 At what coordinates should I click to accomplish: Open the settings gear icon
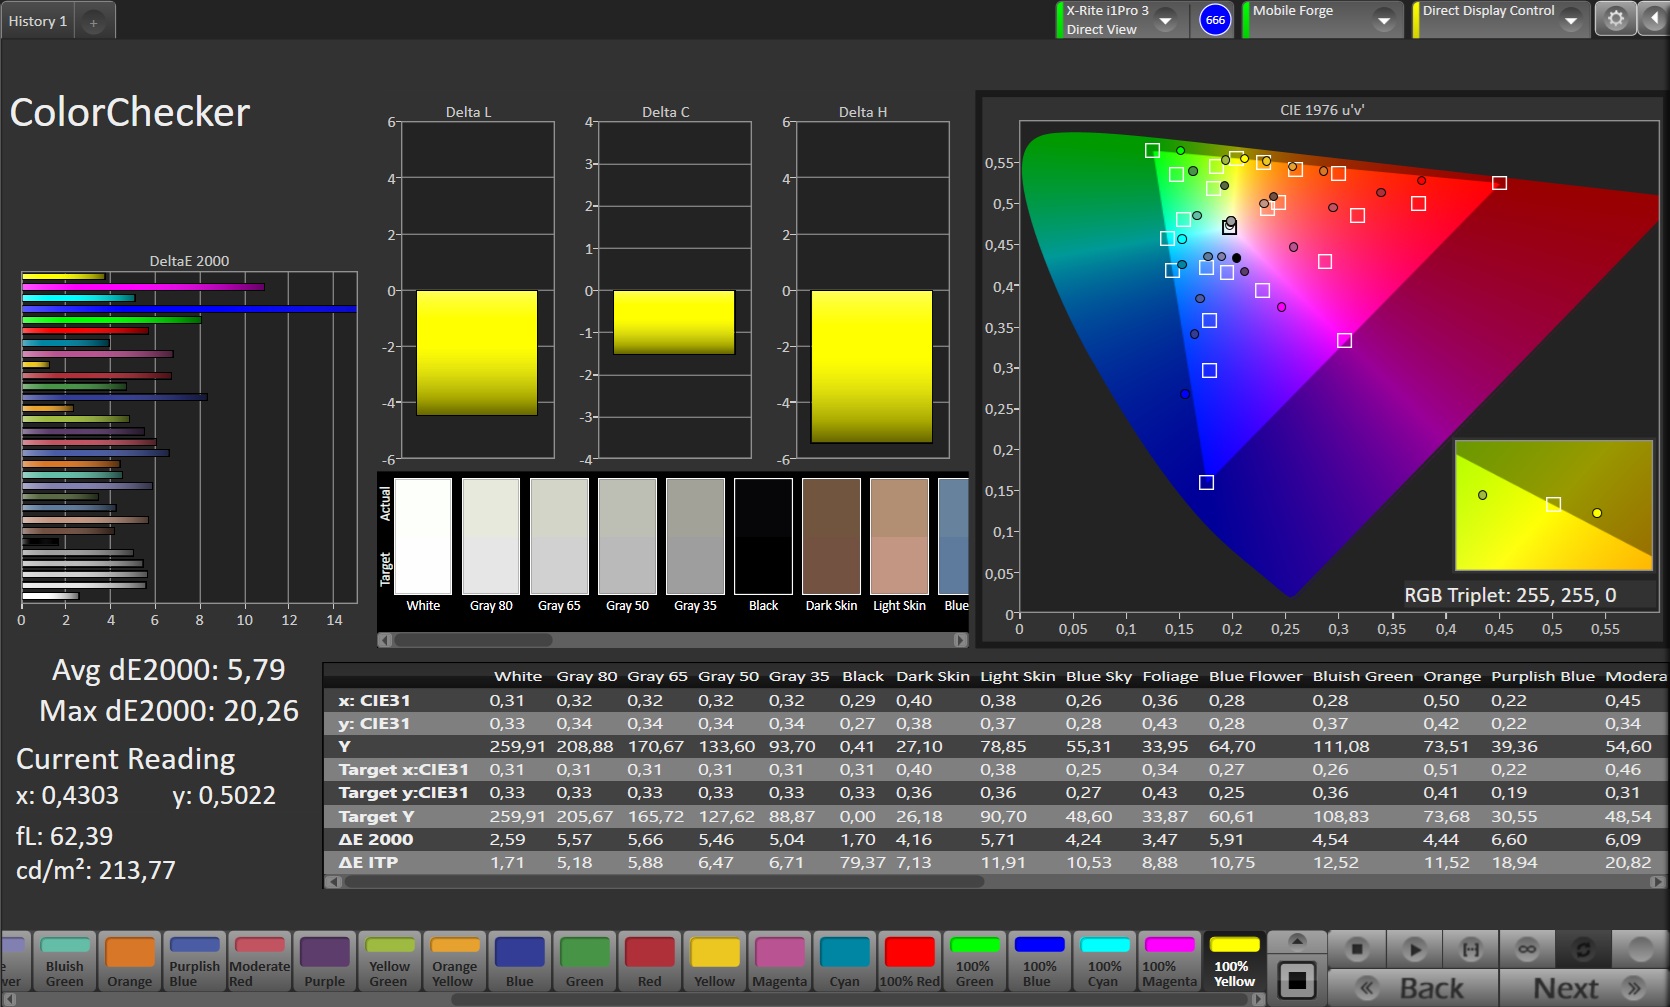click(1615, 19)
